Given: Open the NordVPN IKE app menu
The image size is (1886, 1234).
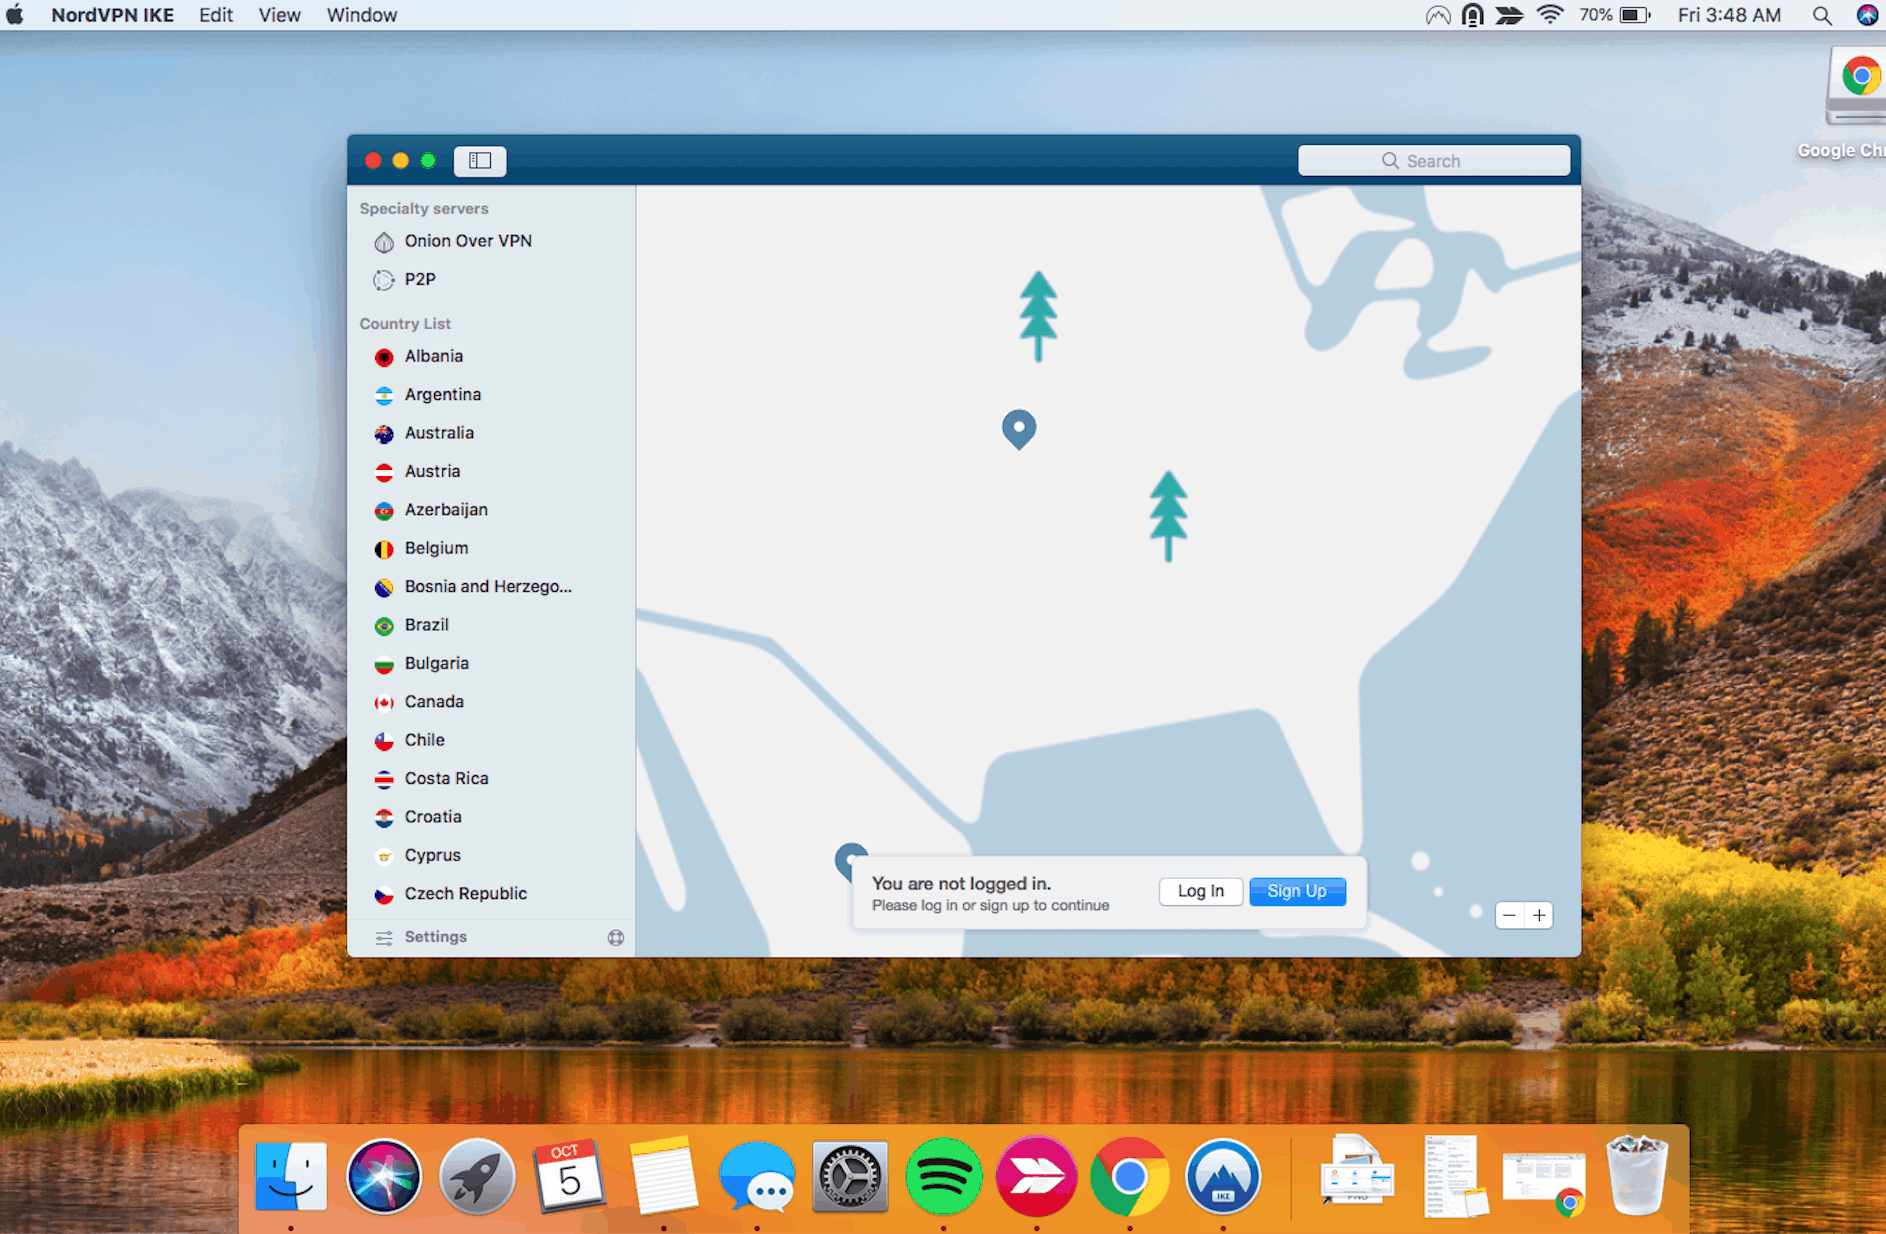Looking at the screenshot, I should pos(113,15).
